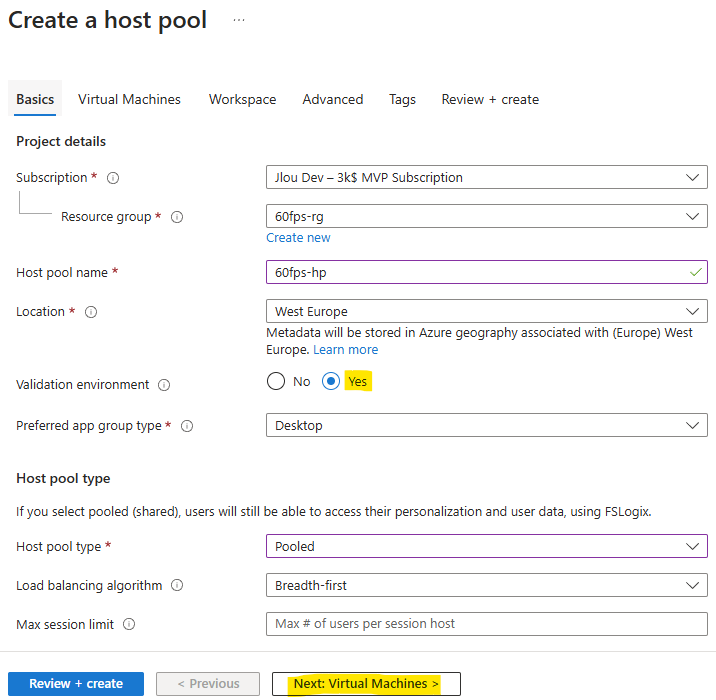
Task: Open the Subscription dropdown
Action: [x=487, y=177]
